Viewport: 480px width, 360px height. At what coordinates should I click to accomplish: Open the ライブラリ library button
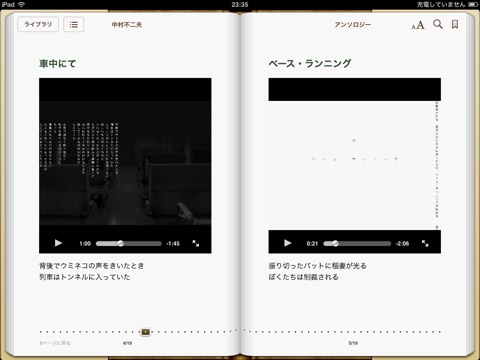pos(38,24)
